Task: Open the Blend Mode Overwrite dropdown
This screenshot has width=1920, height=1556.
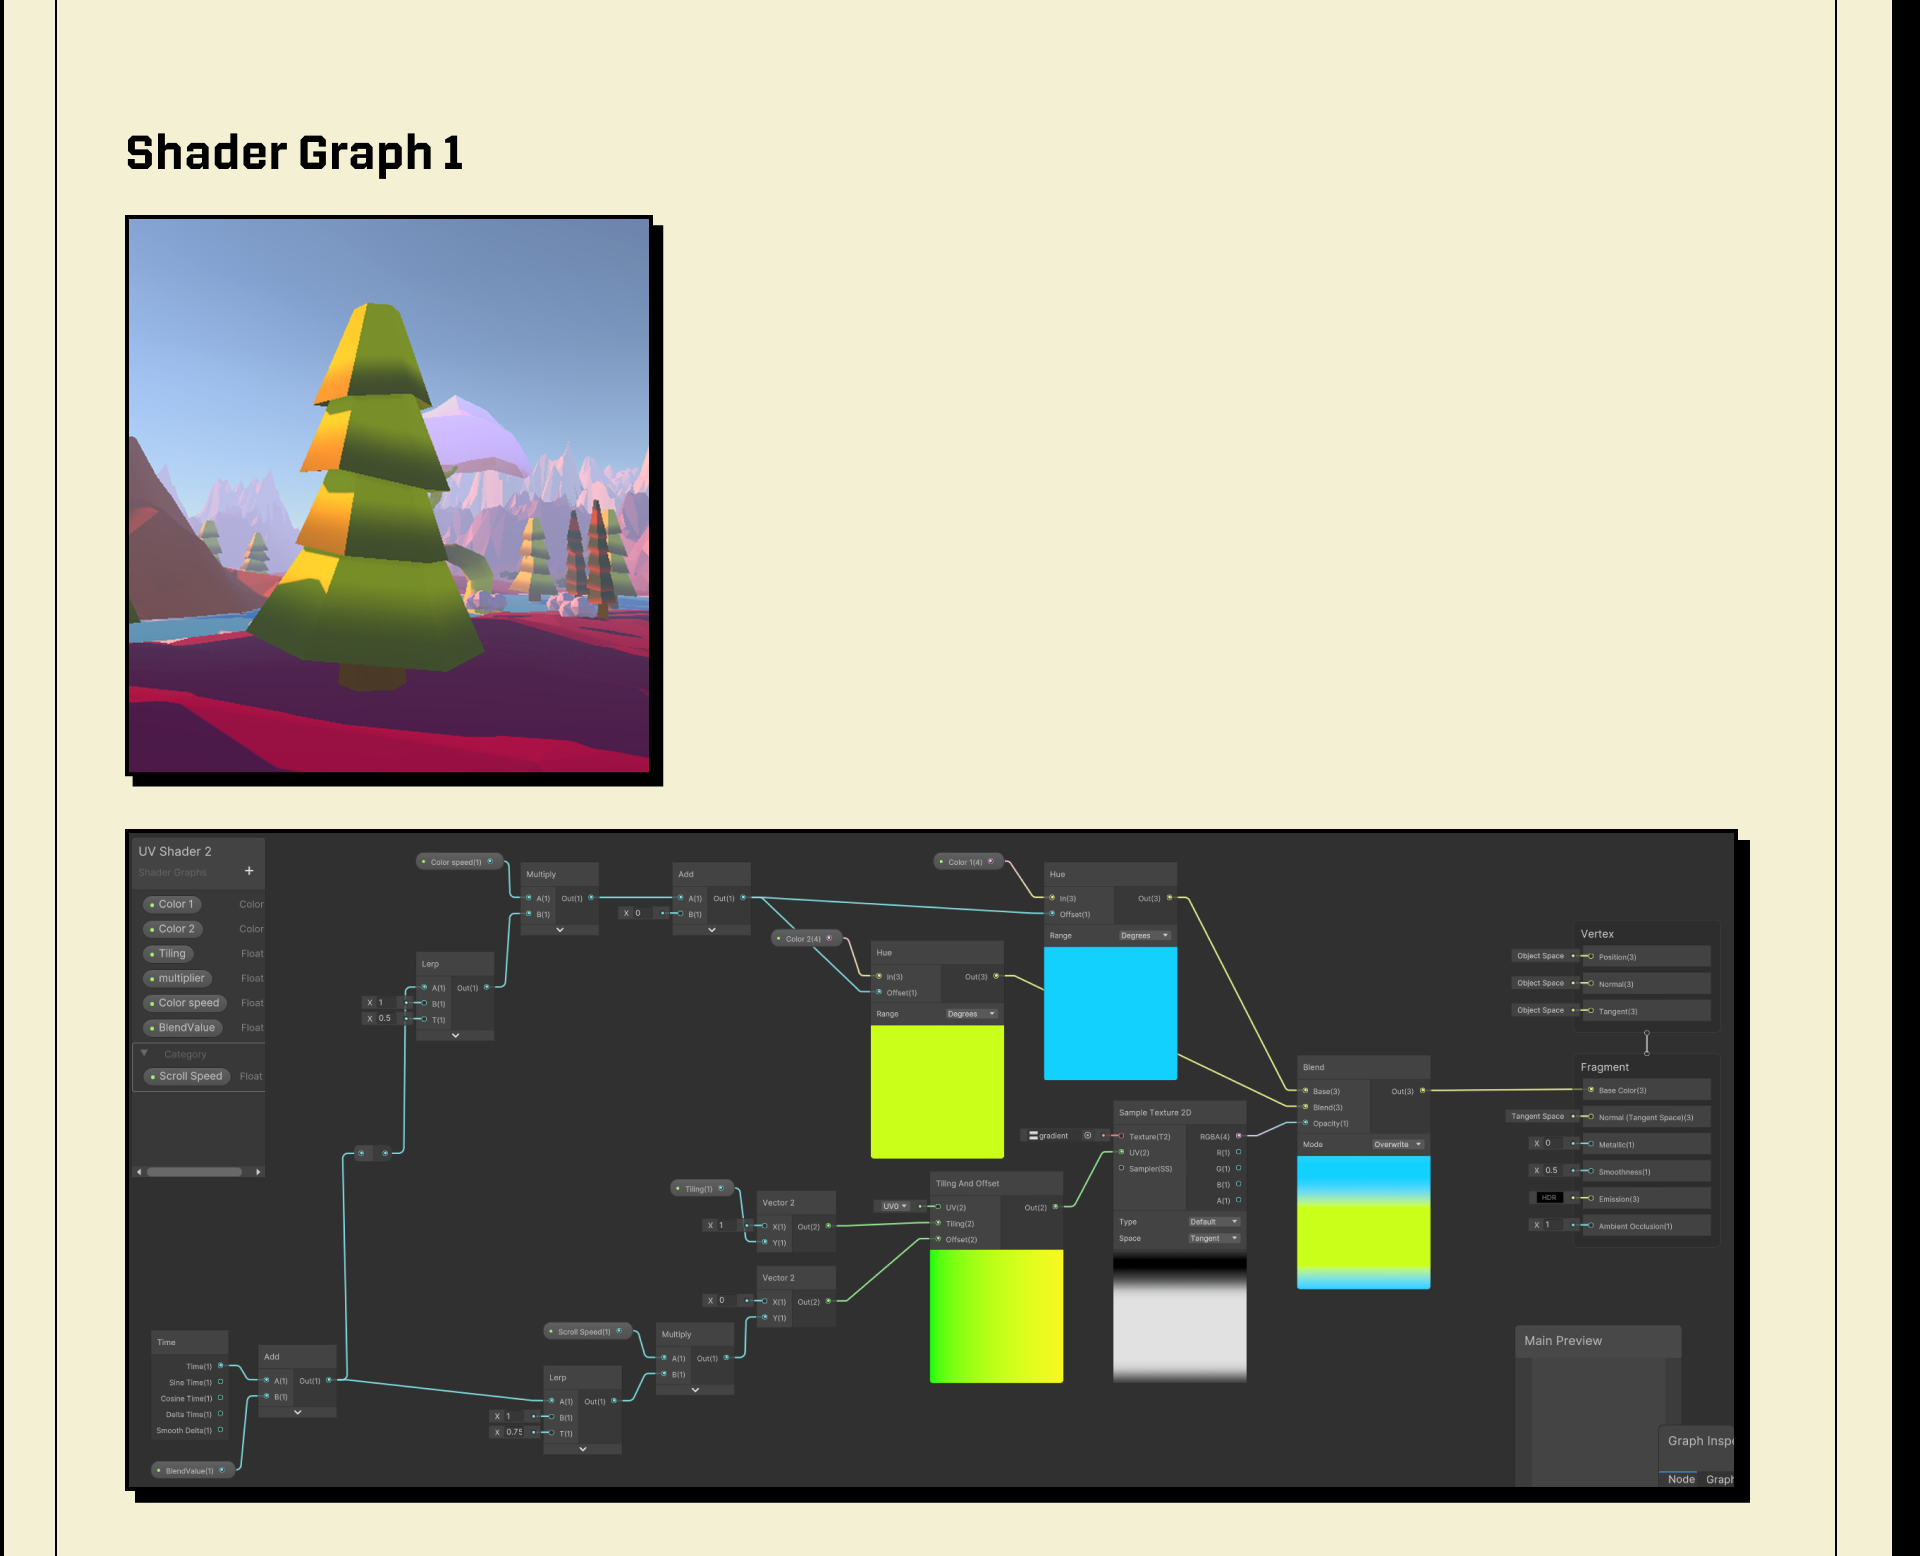Action: click(1397, 1144)
